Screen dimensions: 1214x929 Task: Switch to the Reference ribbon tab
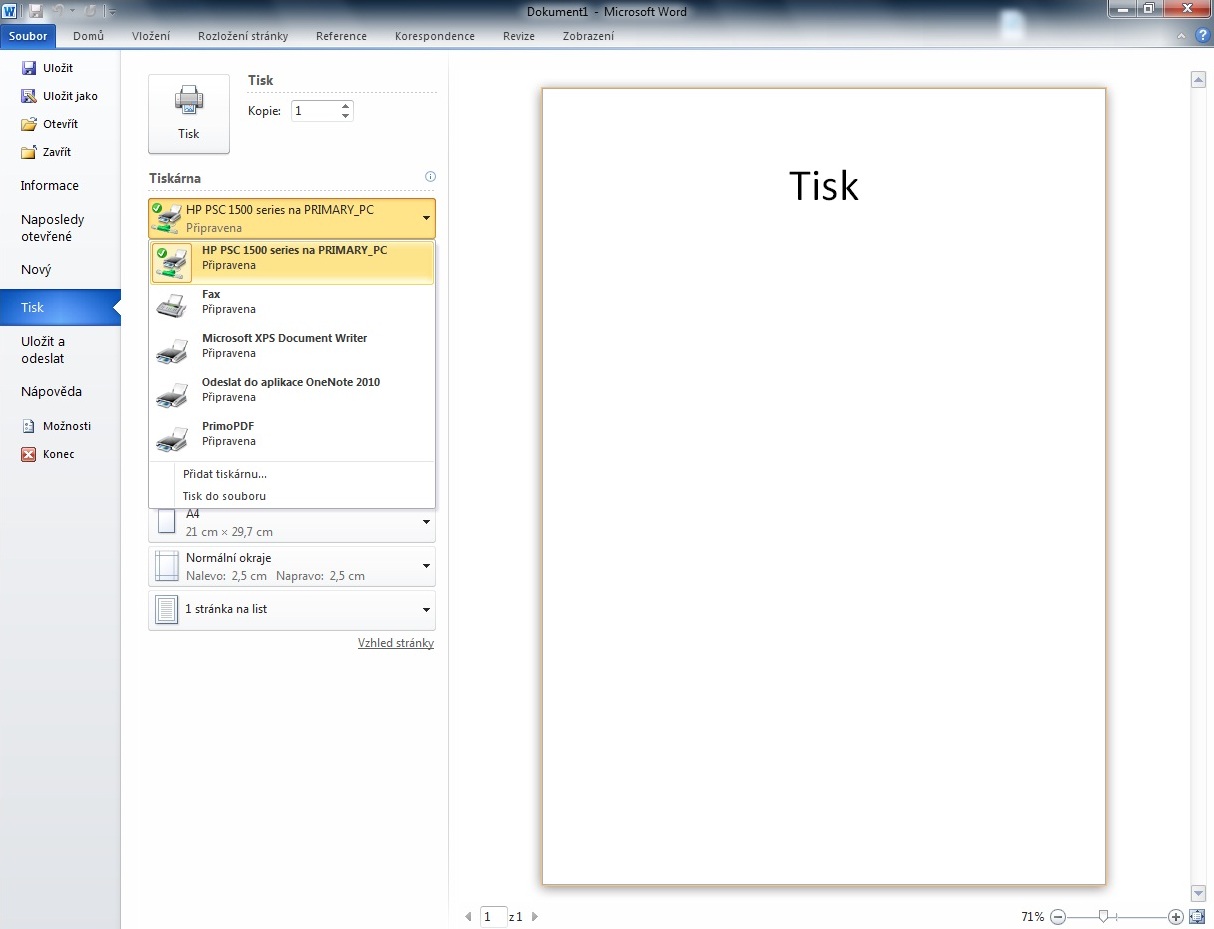pyautogui.click(x=341, y=36)
